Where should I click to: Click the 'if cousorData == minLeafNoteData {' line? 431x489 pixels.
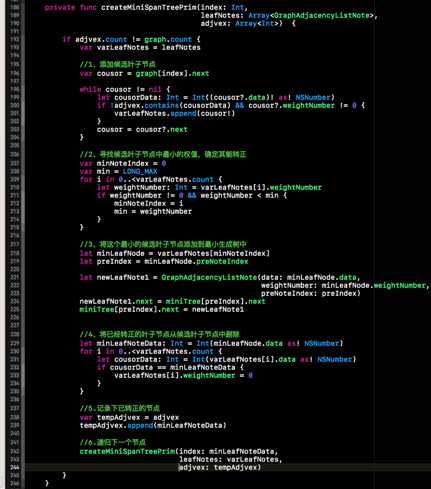[170, 367]
